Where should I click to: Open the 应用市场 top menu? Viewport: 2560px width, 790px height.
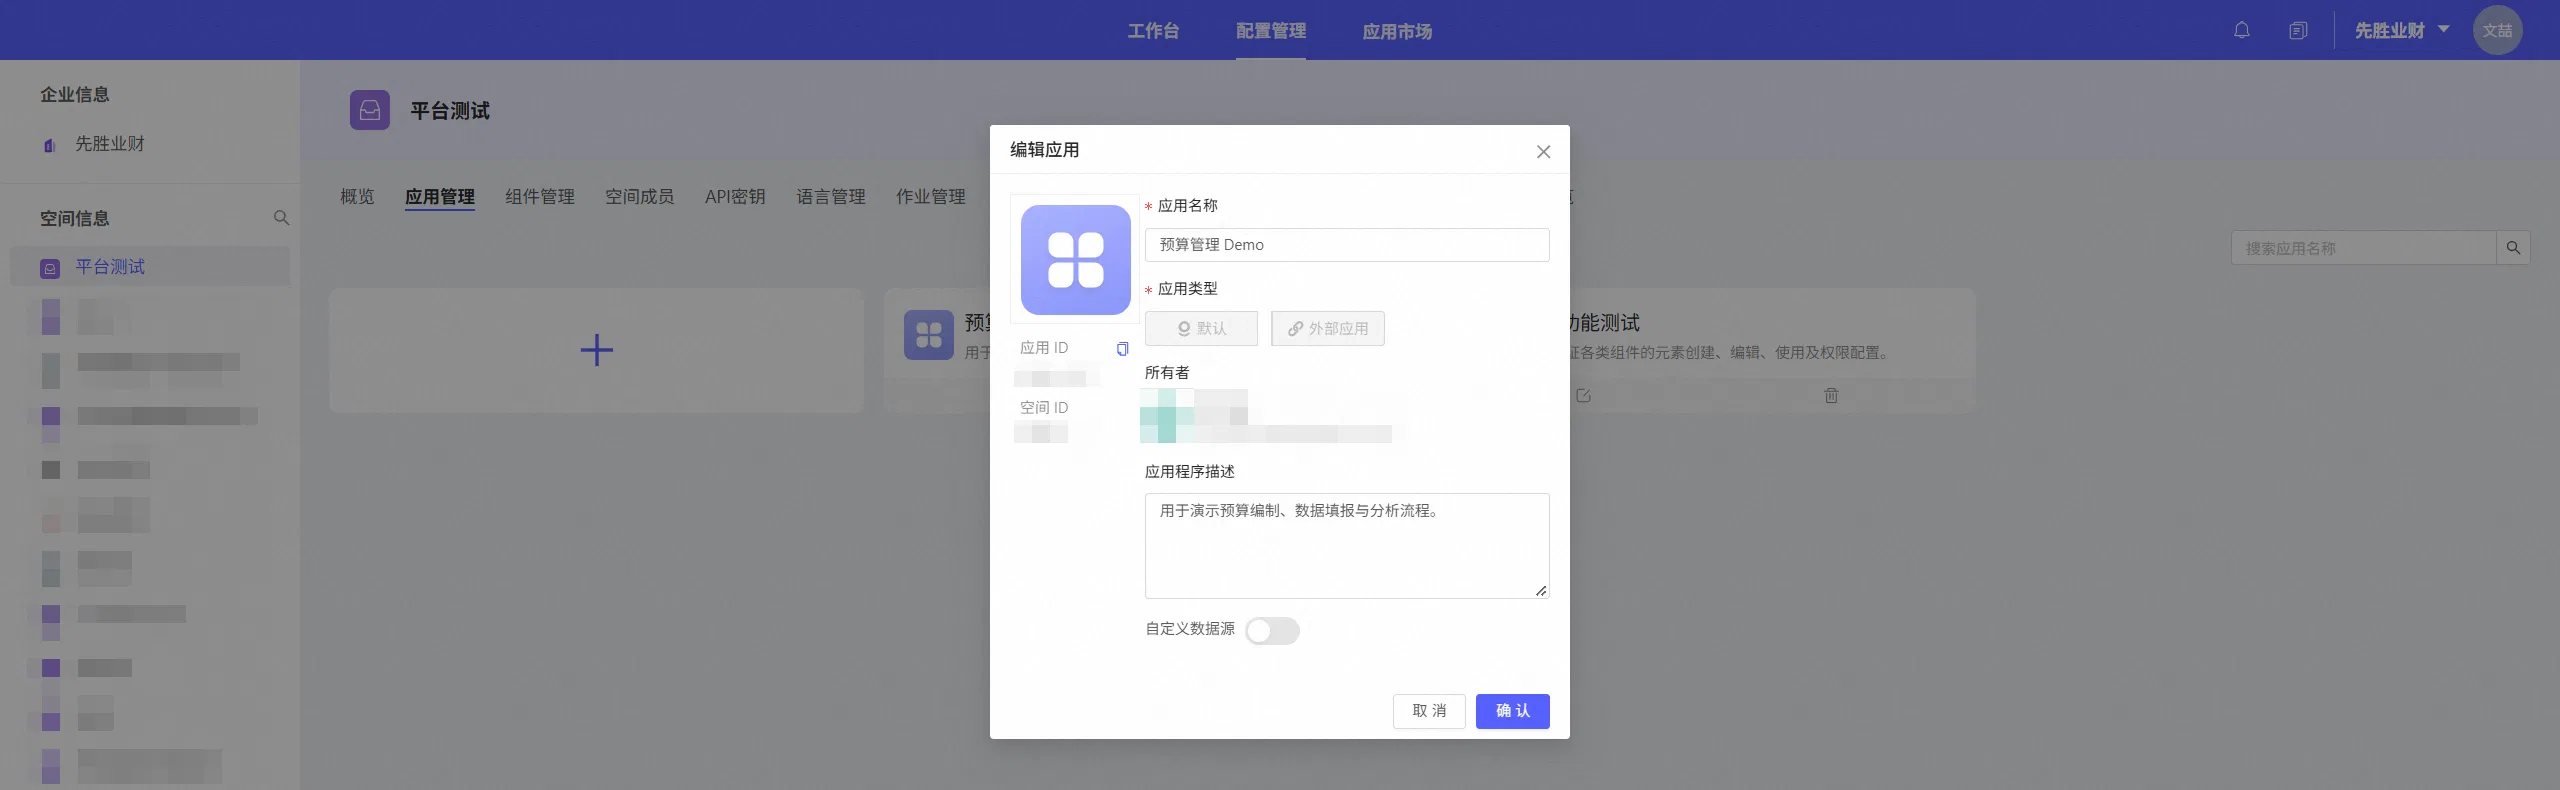(x=1397, y=31)
